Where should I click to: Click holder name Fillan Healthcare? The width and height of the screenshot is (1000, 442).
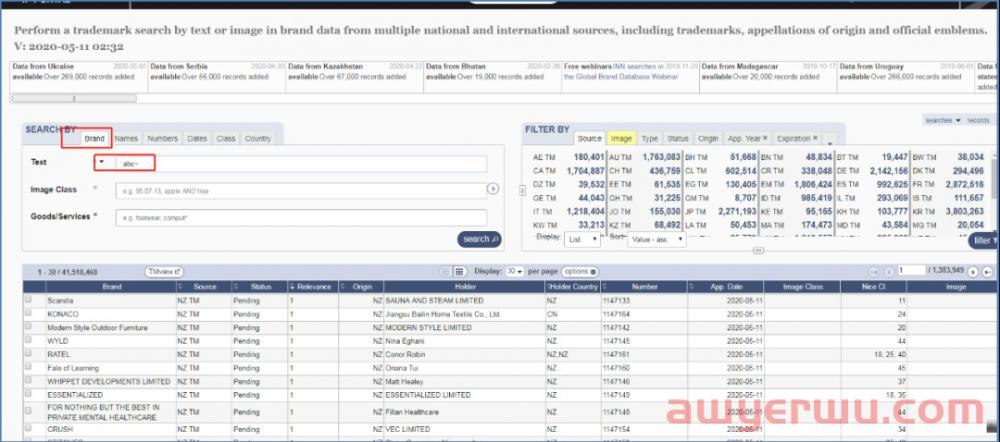coord(412,412)
